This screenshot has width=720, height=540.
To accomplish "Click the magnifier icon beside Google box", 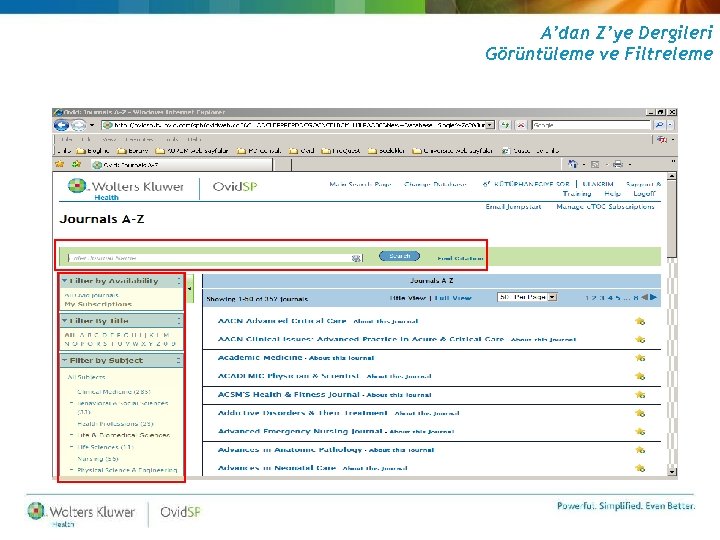I will pos(659,125).
